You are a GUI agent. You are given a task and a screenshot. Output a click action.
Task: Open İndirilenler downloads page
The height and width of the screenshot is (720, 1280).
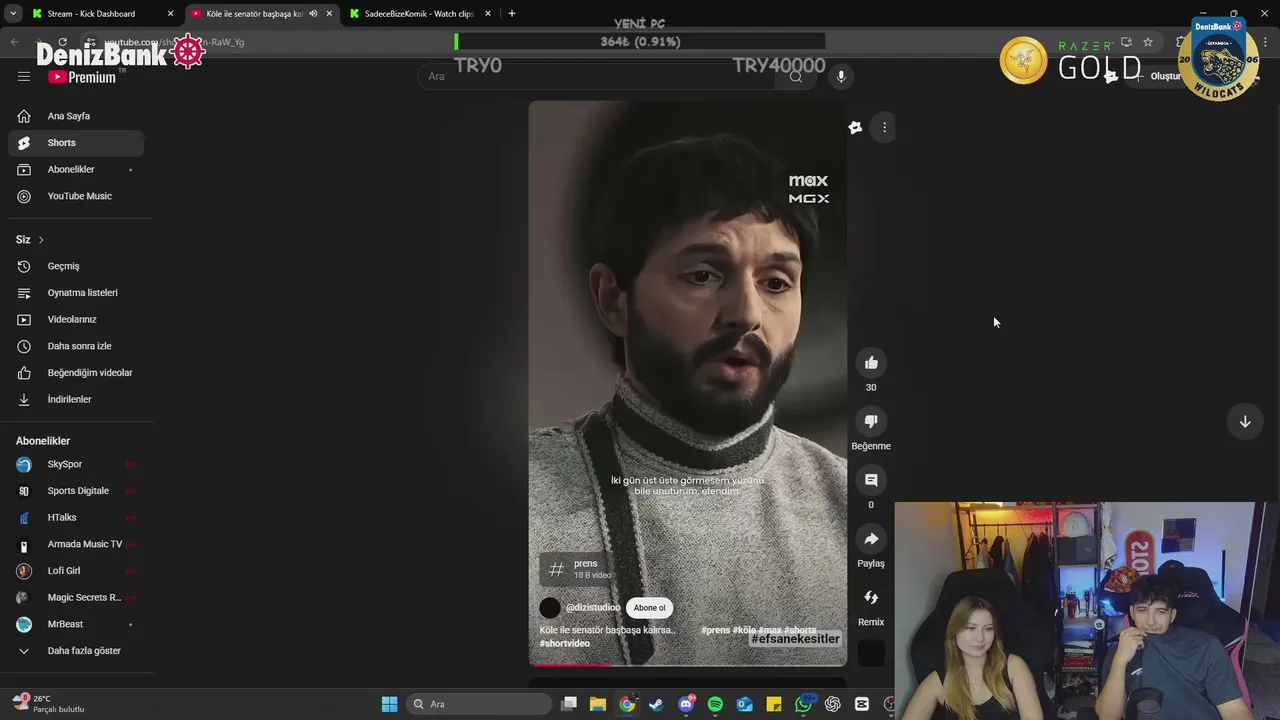[x=76, y=399]
